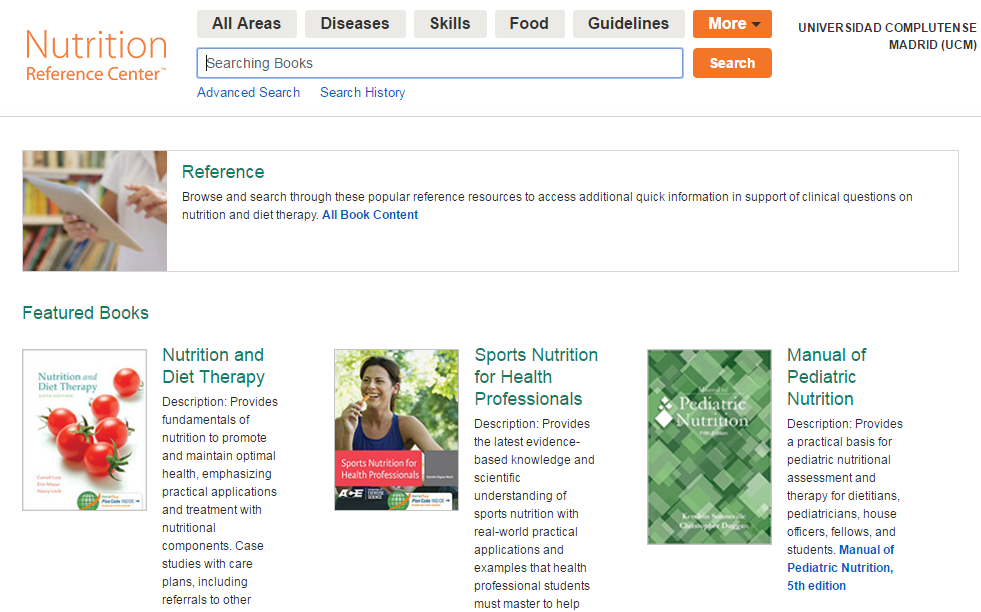Switch to the Skills tab
Image resolution: width=981 pixels, height=612 pixels.
(x=450, y=24)
